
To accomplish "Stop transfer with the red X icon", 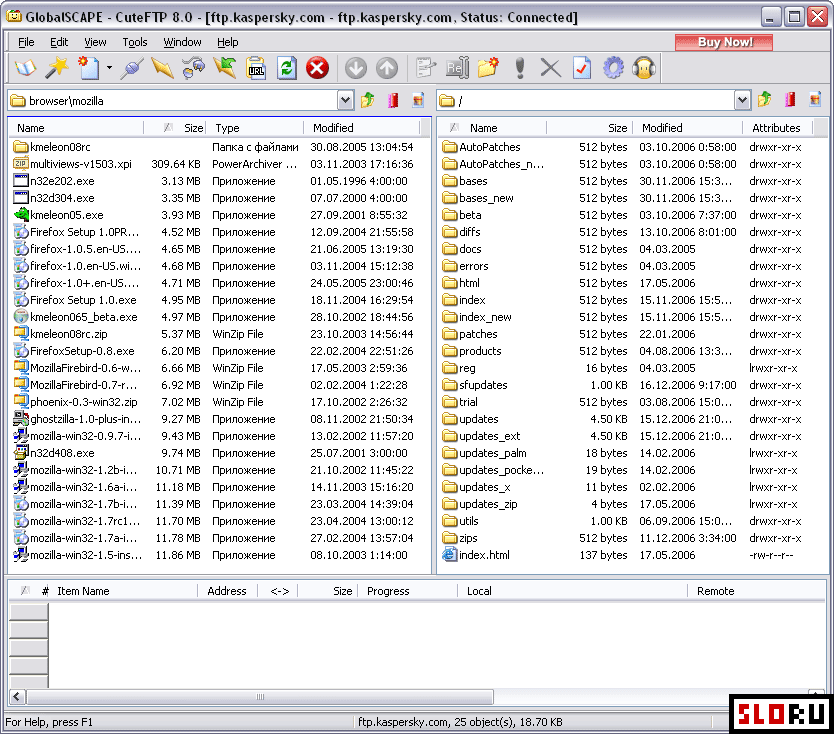I will click(318, 68).
